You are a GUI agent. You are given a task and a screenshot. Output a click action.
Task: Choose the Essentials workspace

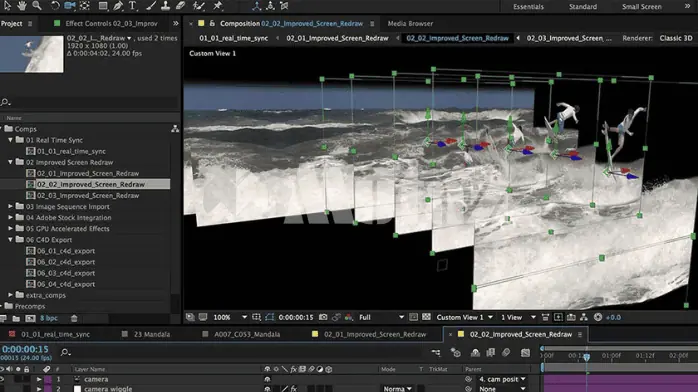[x=528, y=7]
